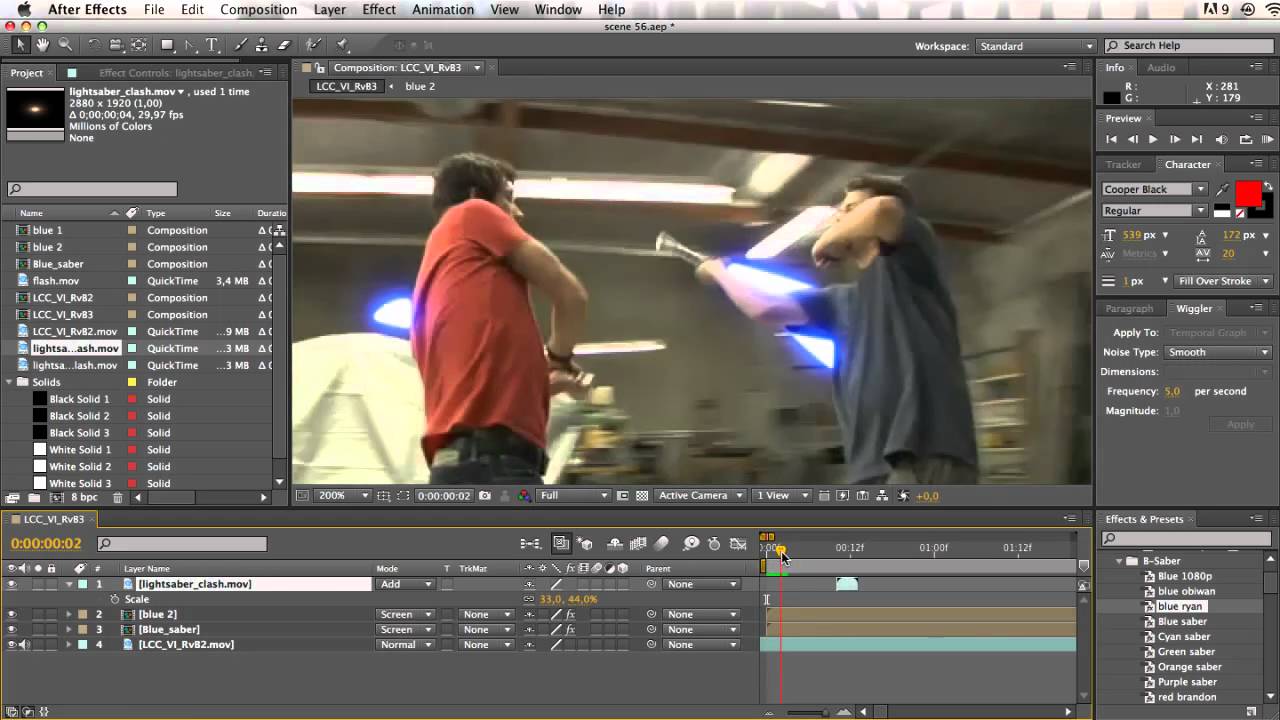
Task: Open the Effect menu
Action: point(379,9)
